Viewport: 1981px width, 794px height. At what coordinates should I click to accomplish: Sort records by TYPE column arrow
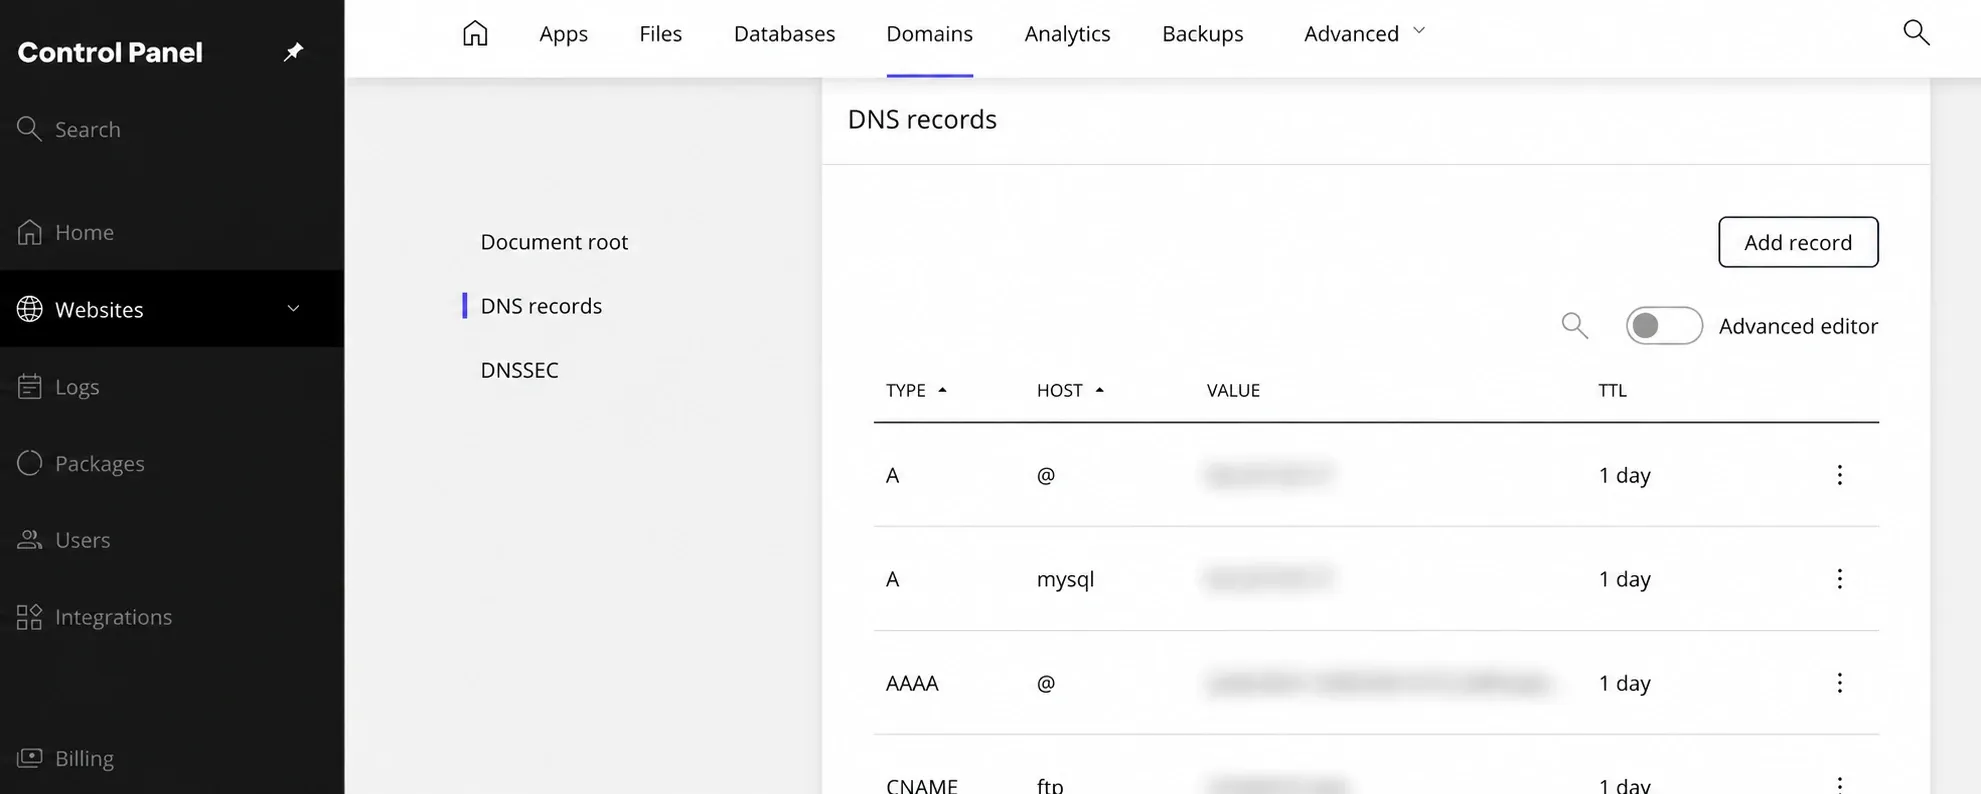point(942,390)
